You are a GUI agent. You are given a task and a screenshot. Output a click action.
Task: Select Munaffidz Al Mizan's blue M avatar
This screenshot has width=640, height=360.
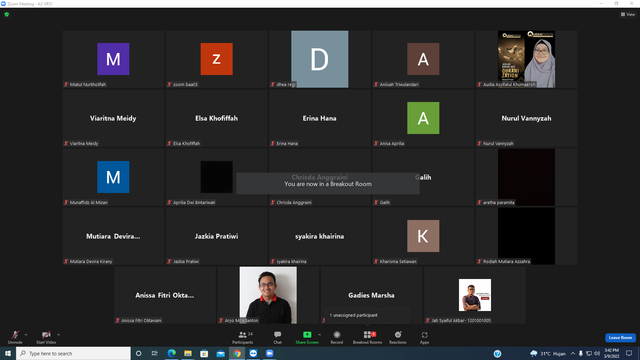(x=113, y=177)
